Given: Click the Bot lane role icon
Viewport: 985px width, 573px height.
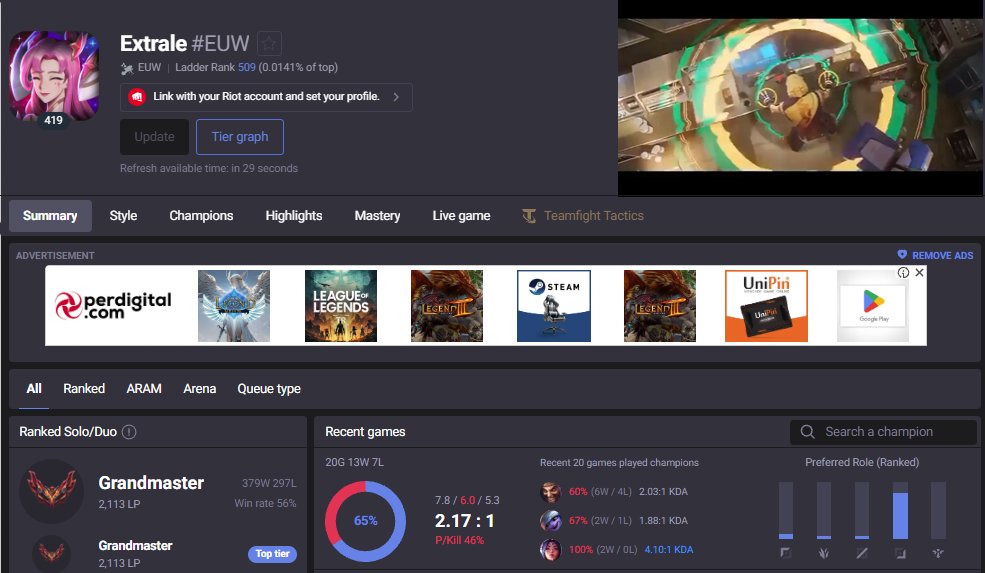Looking at the screenshot, I should (900, 553).
